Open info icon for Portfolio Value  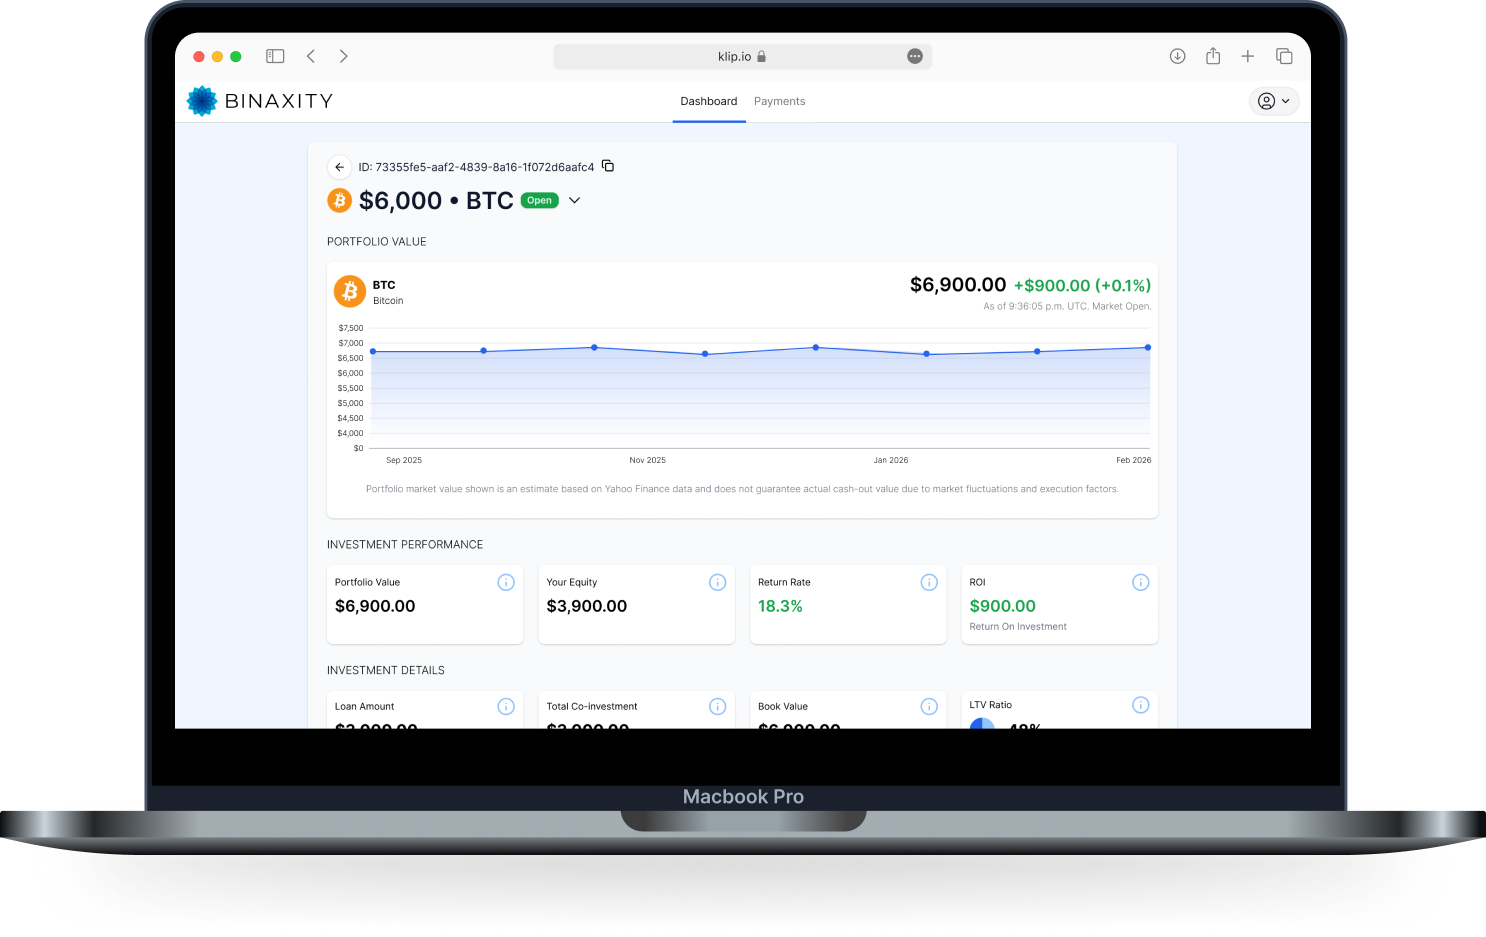pos(506,582)
